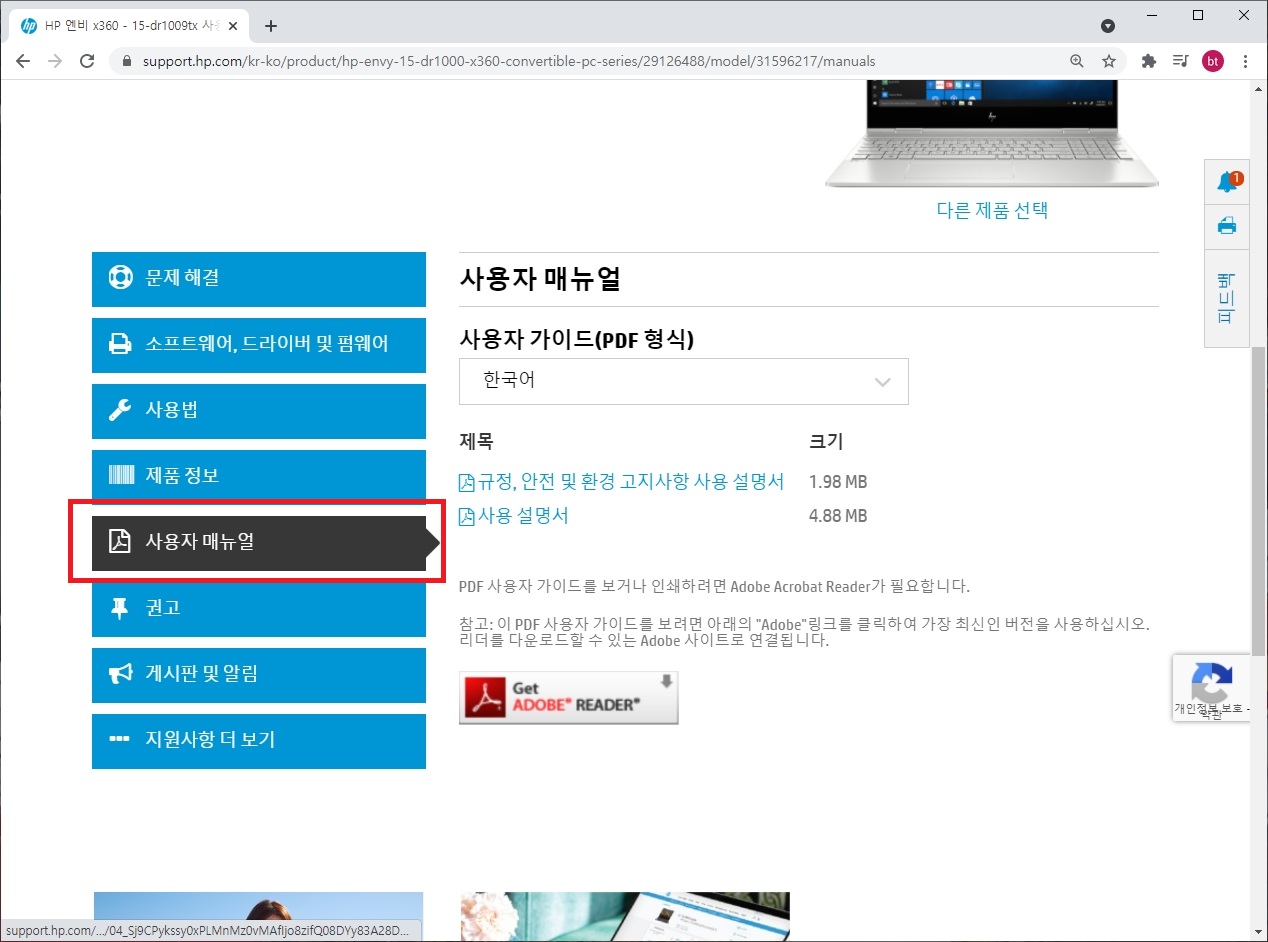This screenshot has width=1268, height=942.
Task: Click the 사용자 가이드(PDF 형식) heading
Action: coord(577,340)
